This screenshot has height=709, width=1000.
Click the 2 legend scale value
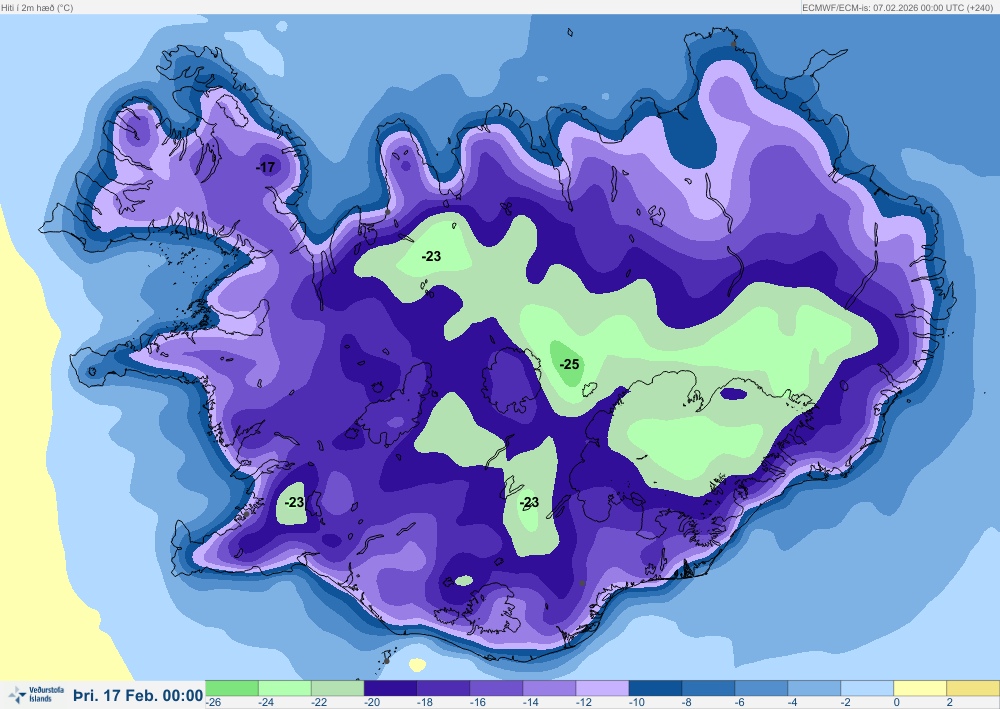949,702
